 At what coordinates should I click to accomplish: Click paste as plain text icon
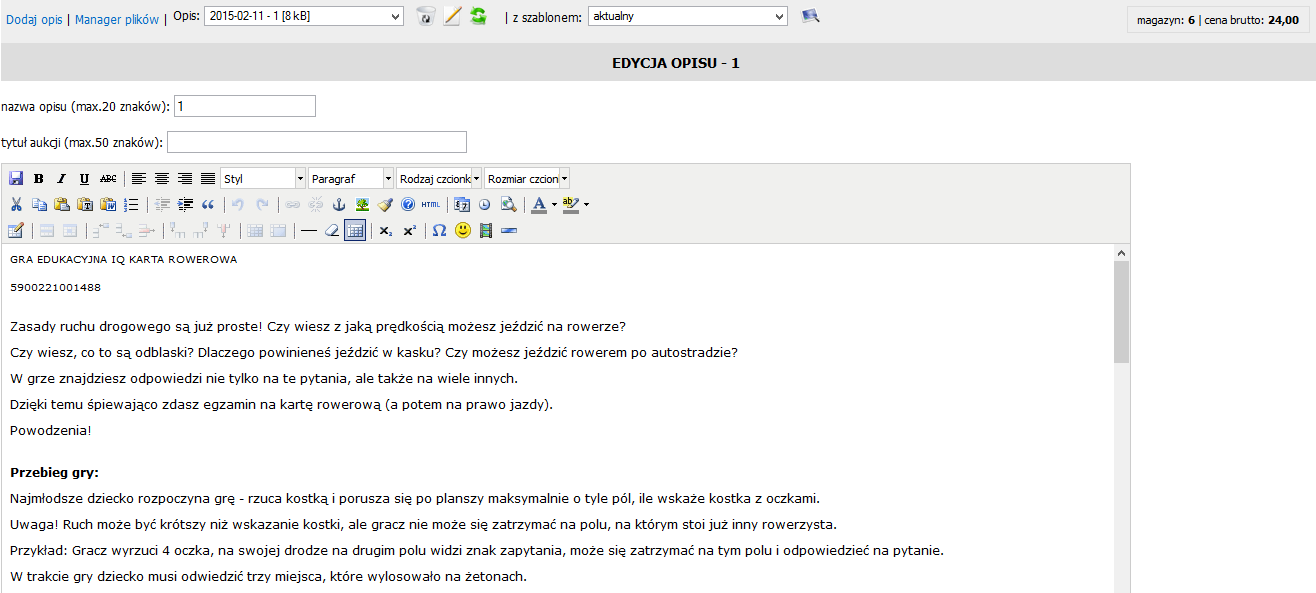point(85,205)
